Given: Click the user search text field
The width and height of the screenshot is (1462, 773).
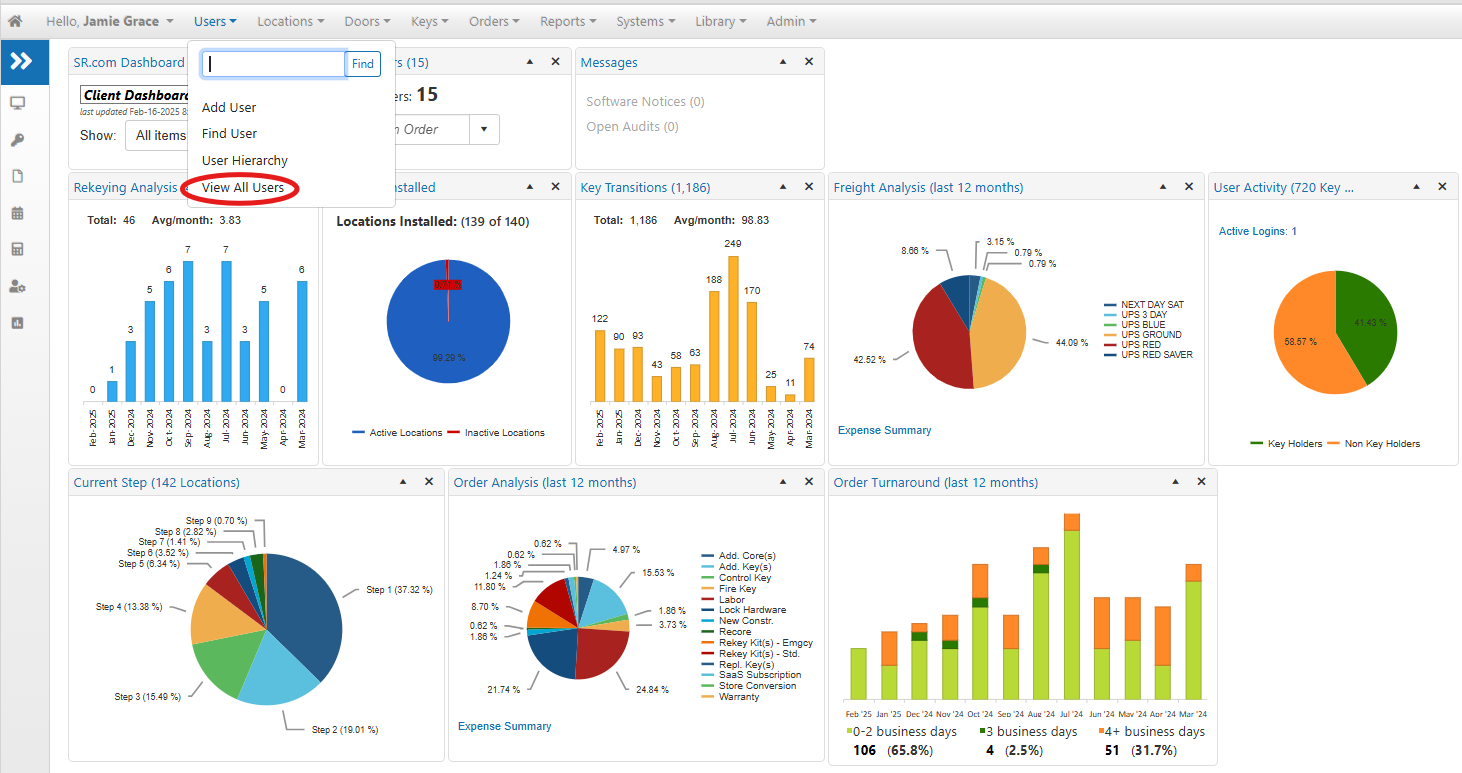Looking at the screenshot, I should pyautogui.click(x=274, y=64).
